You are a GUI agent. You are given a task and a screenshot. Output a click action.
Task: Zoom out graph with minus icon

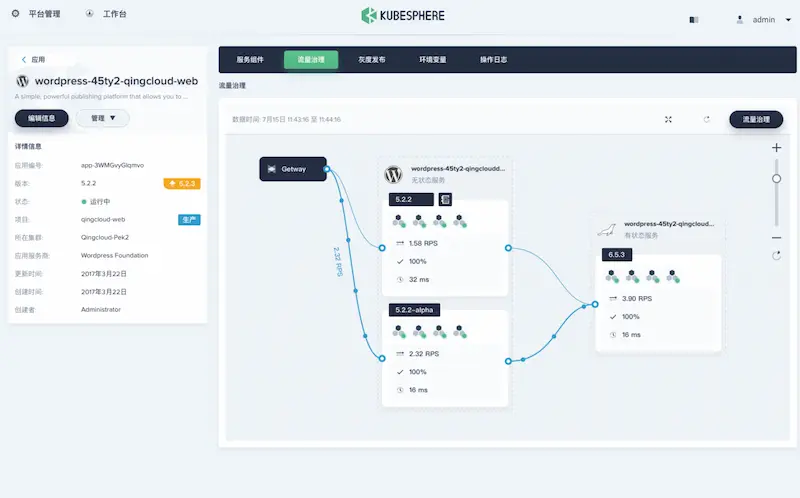(x=777, y=238)
